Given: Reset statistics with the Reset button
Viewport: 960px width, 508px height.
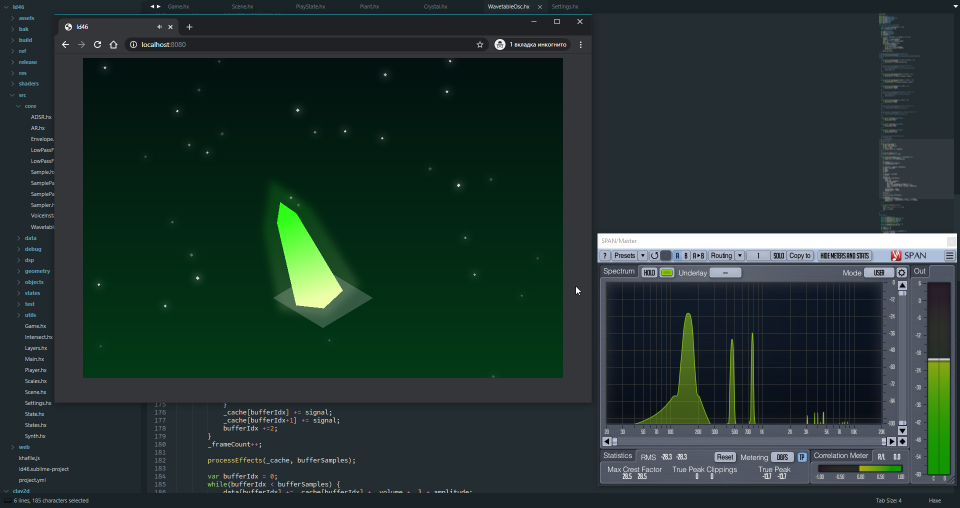Looking at the screenshot, I should (x=725, y=457).
